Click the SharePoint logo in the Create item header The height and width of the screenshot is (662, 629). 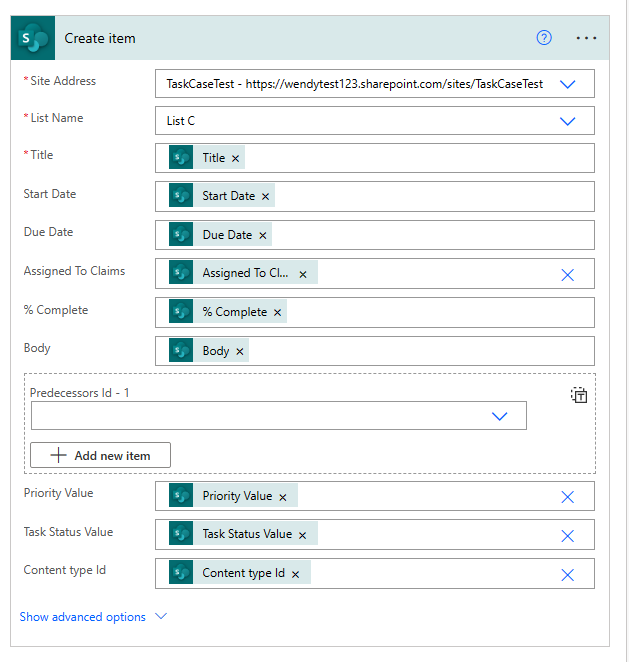[x=33, y=38]
